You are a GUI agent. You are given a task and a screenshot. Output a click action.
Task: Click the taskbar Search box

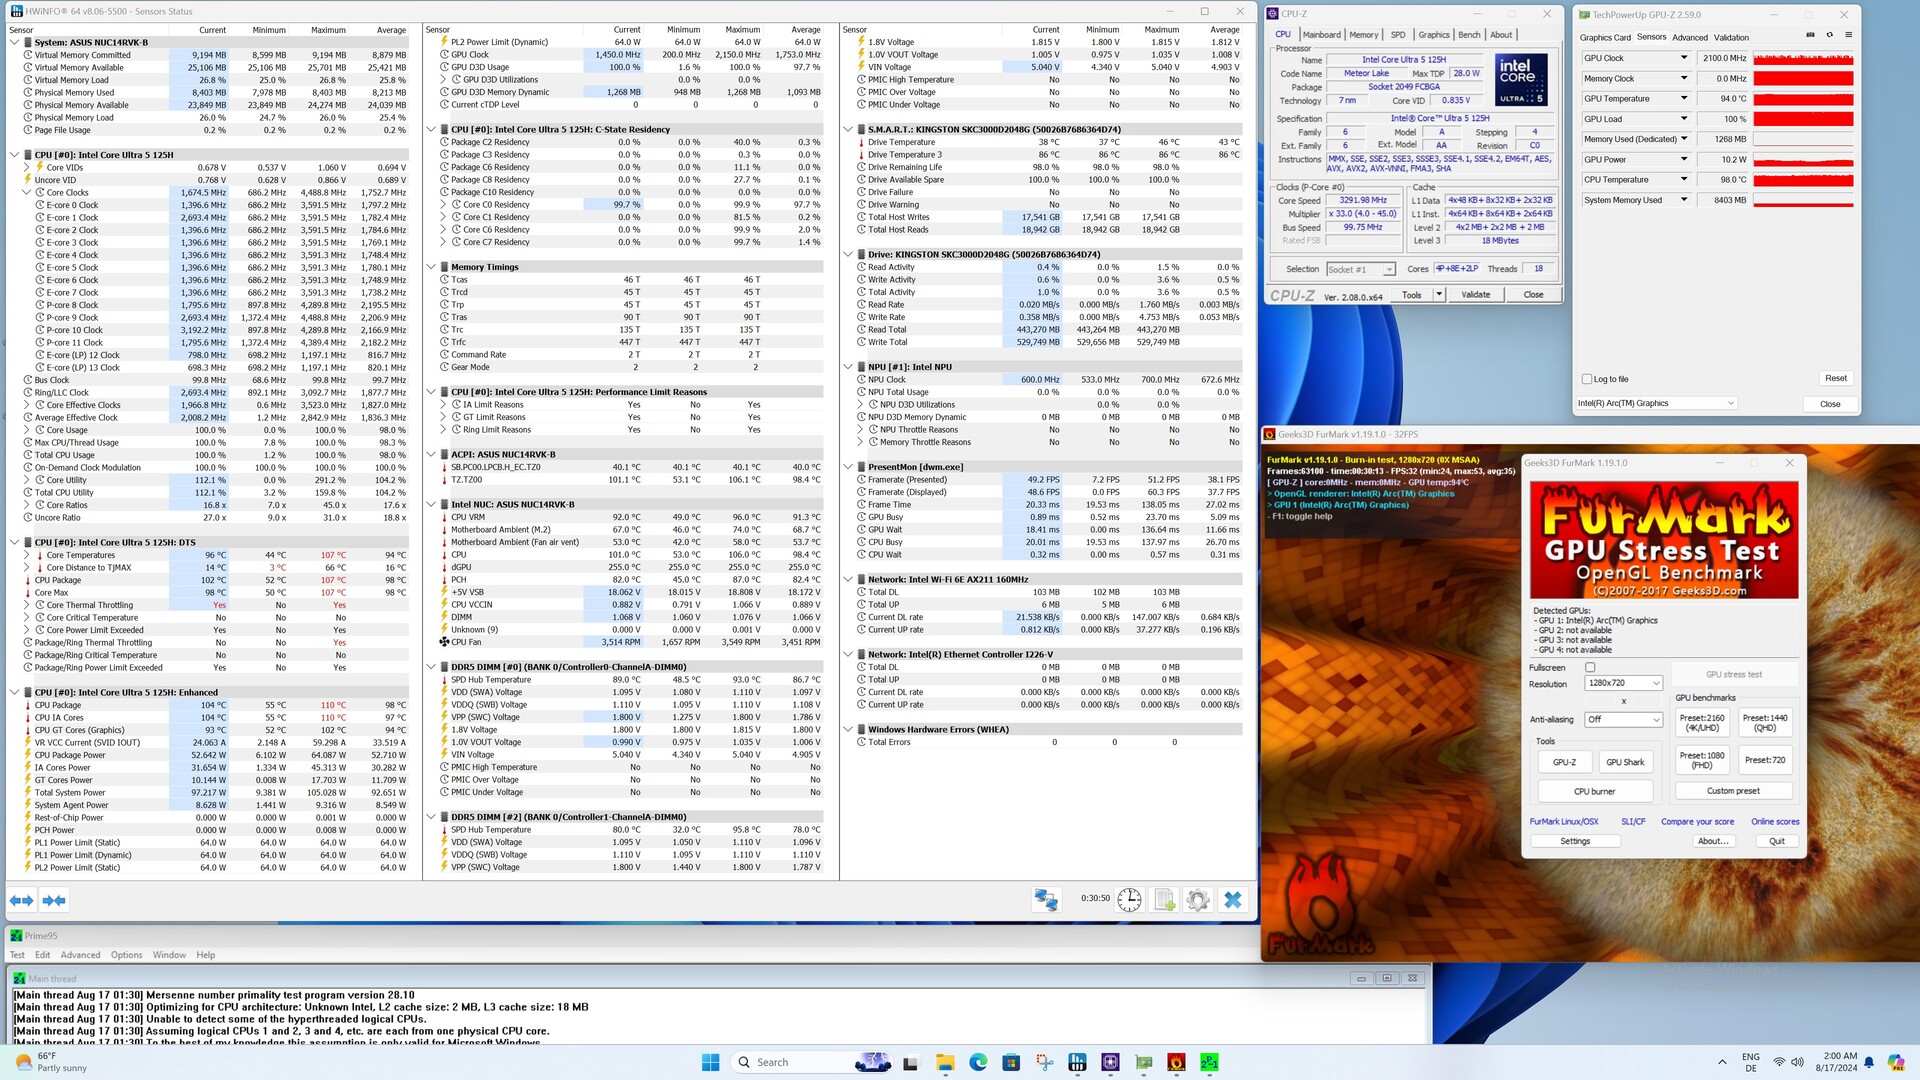click(x=810, y=1062)
